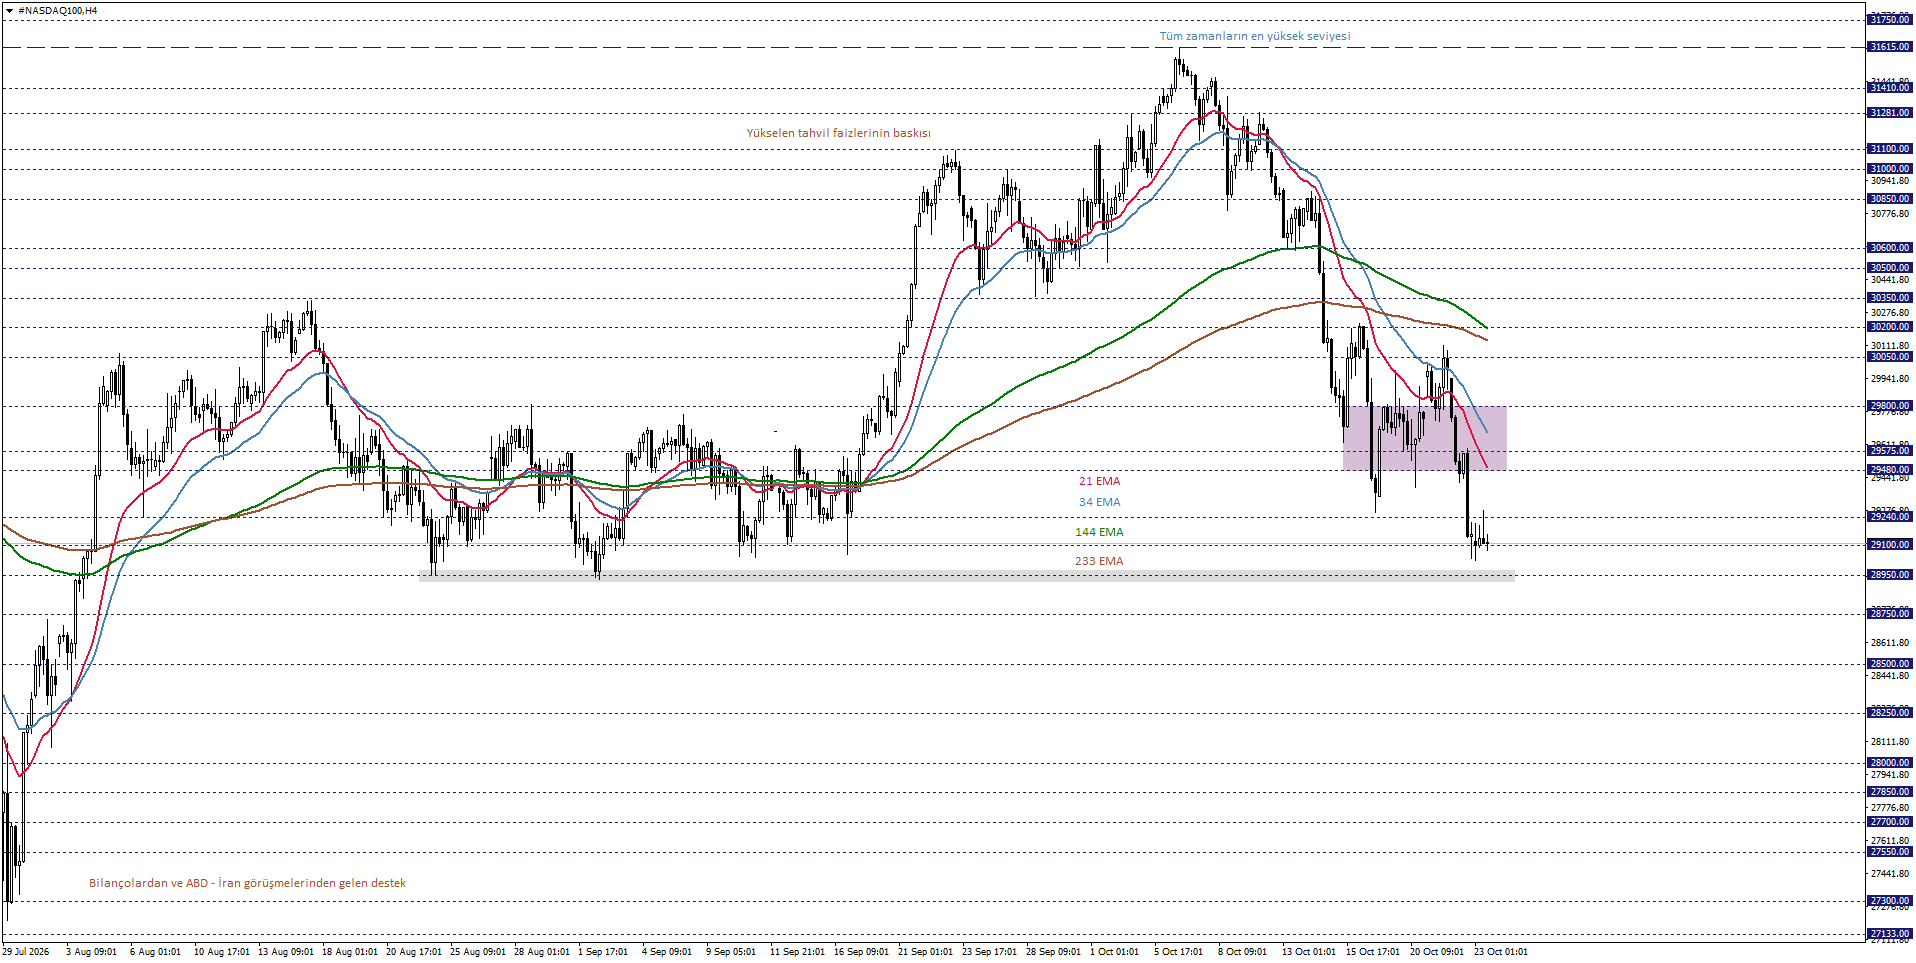Click the 233 EMA legend label
Viewport: 1916px width, 963px height.
[x=1099, y=561]
